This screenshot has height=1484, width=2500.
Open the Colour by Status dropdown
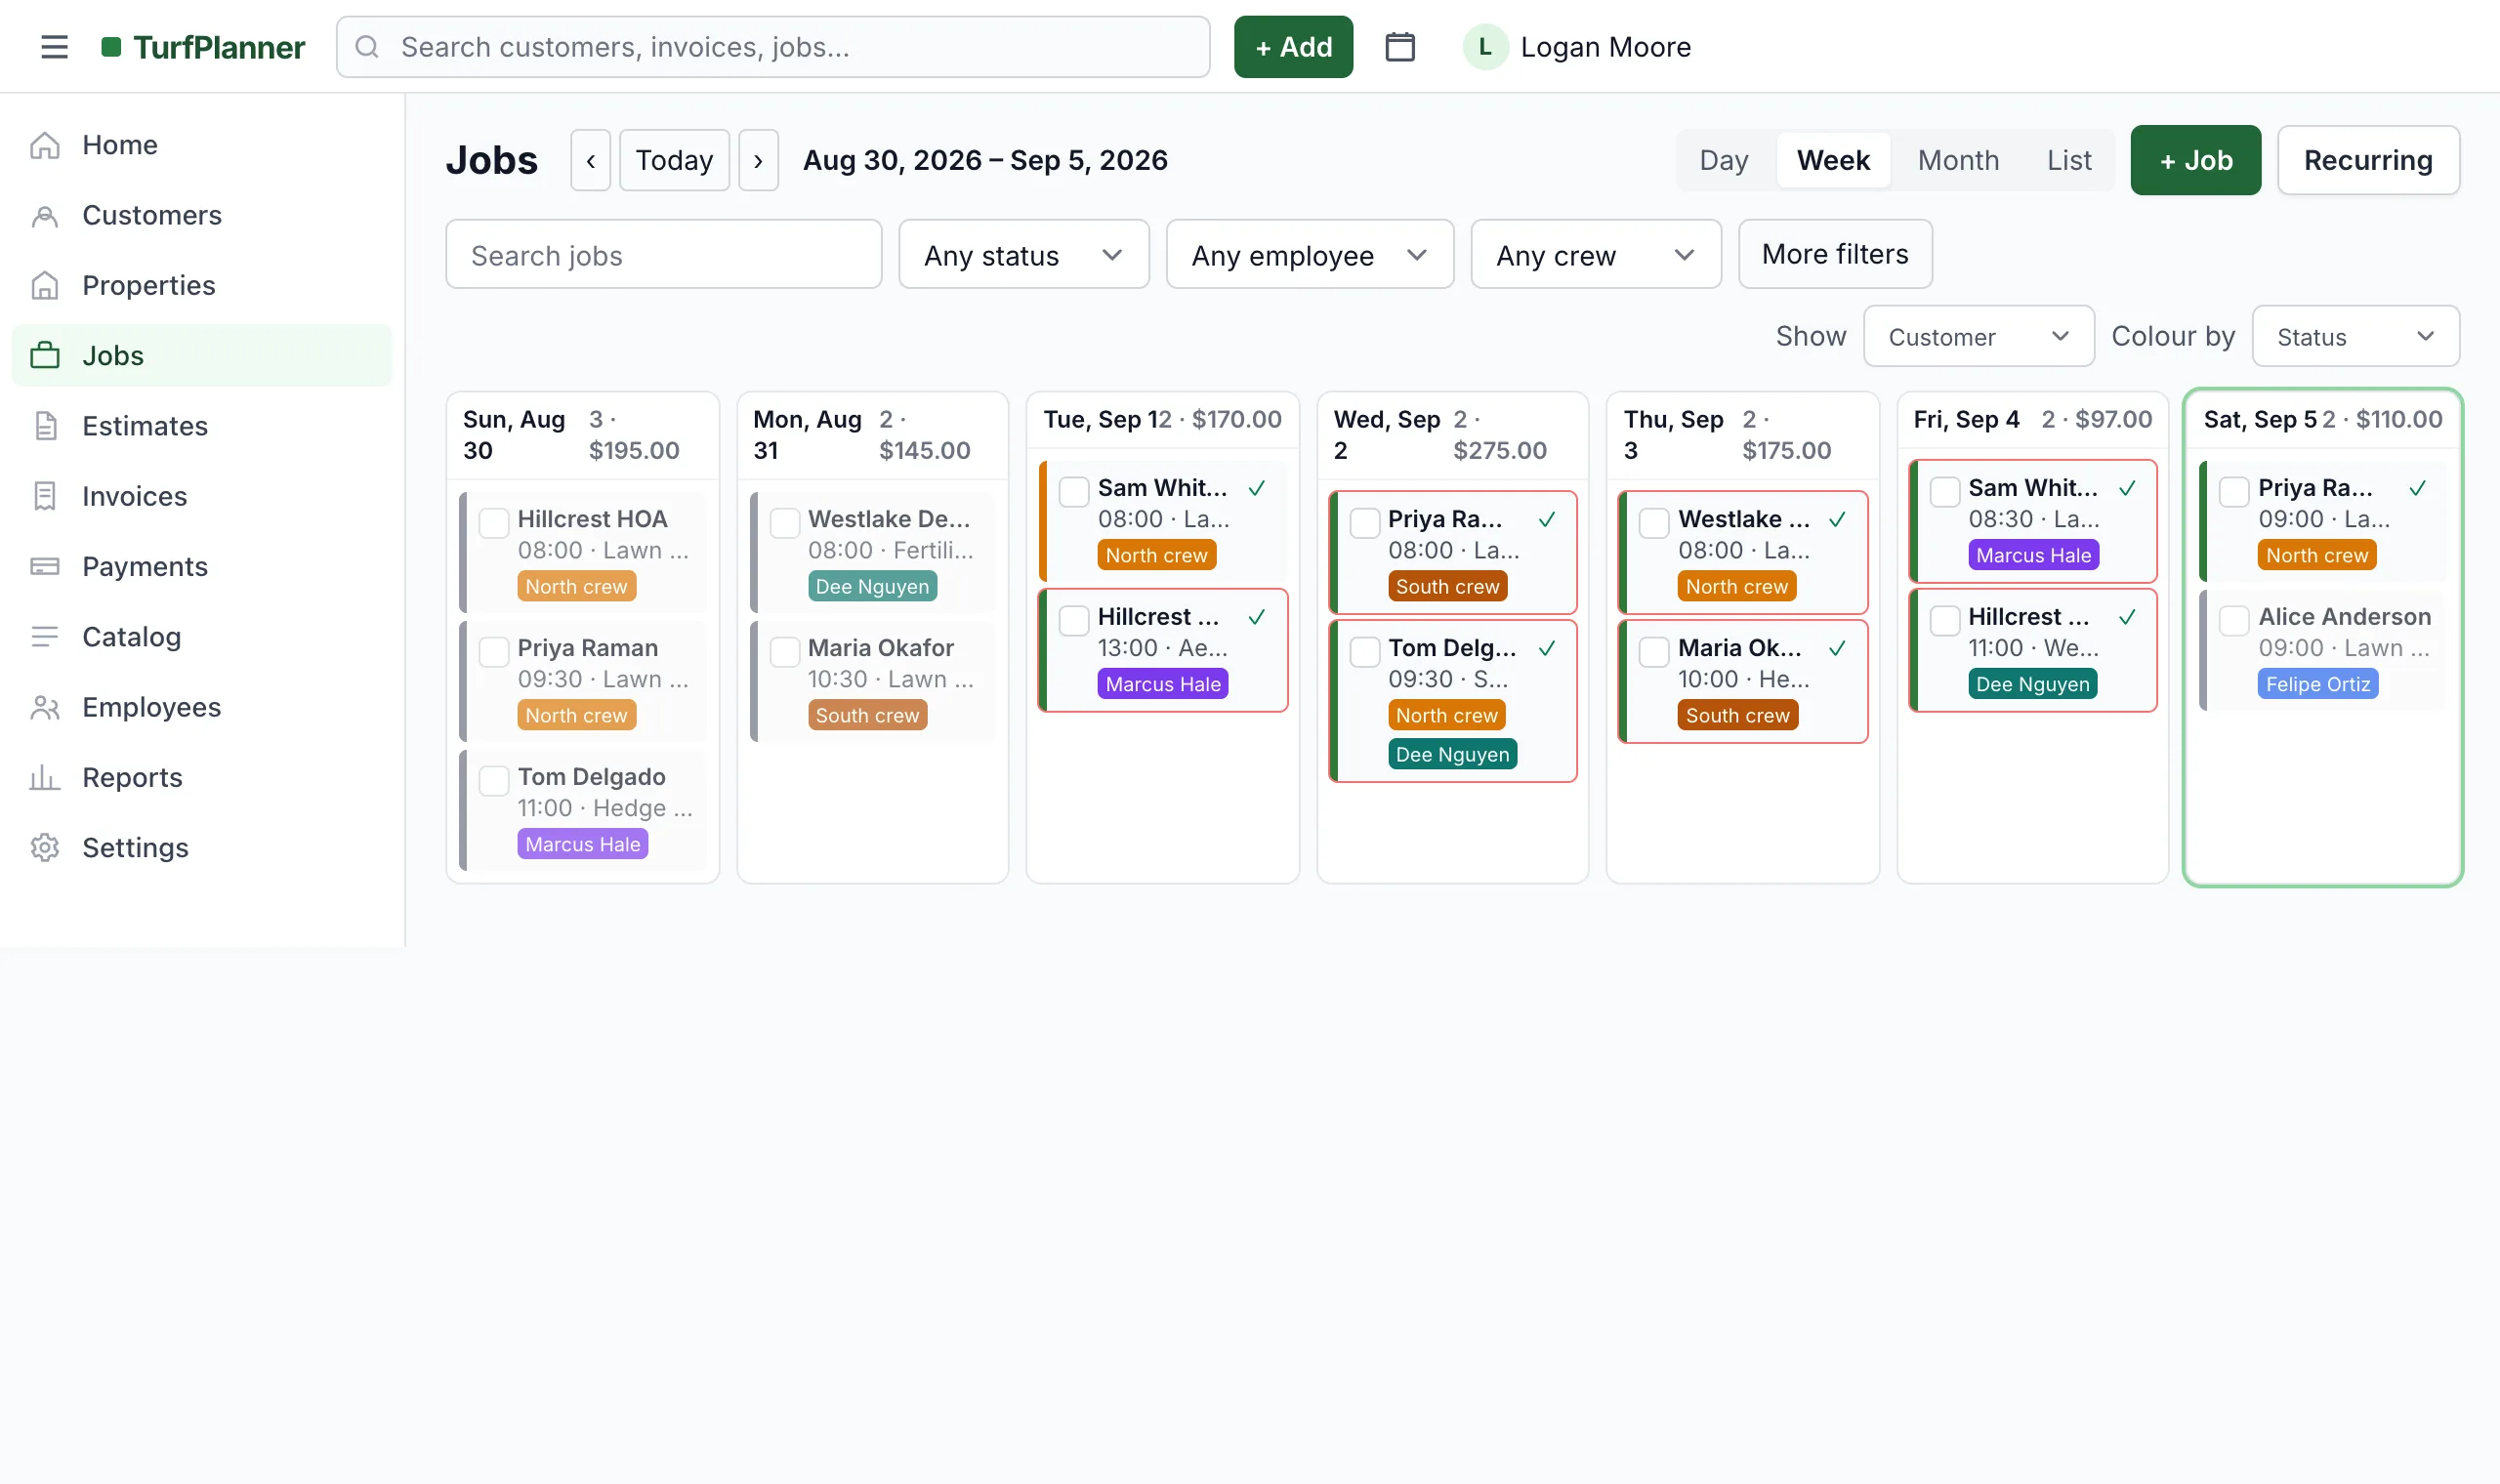[x=2355, y=336]
